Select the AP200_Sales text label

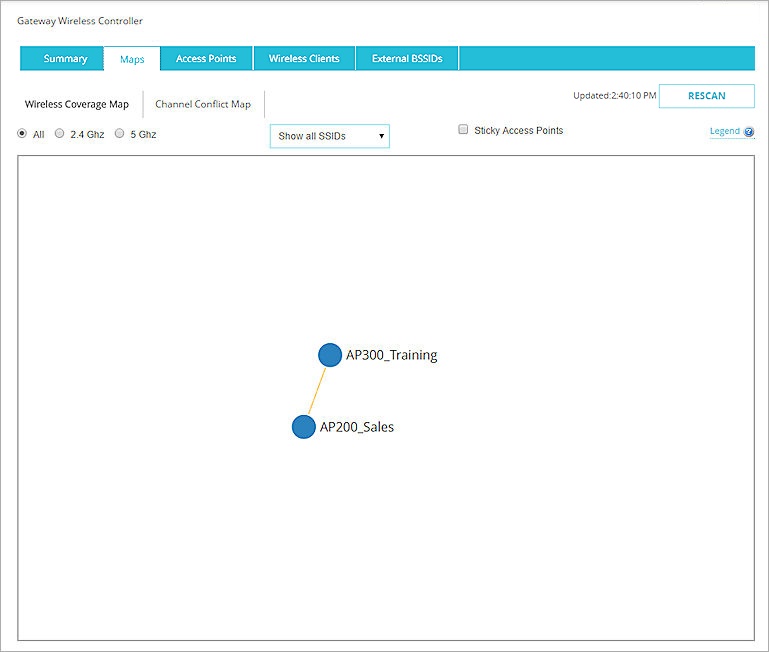tap(357, 427)
